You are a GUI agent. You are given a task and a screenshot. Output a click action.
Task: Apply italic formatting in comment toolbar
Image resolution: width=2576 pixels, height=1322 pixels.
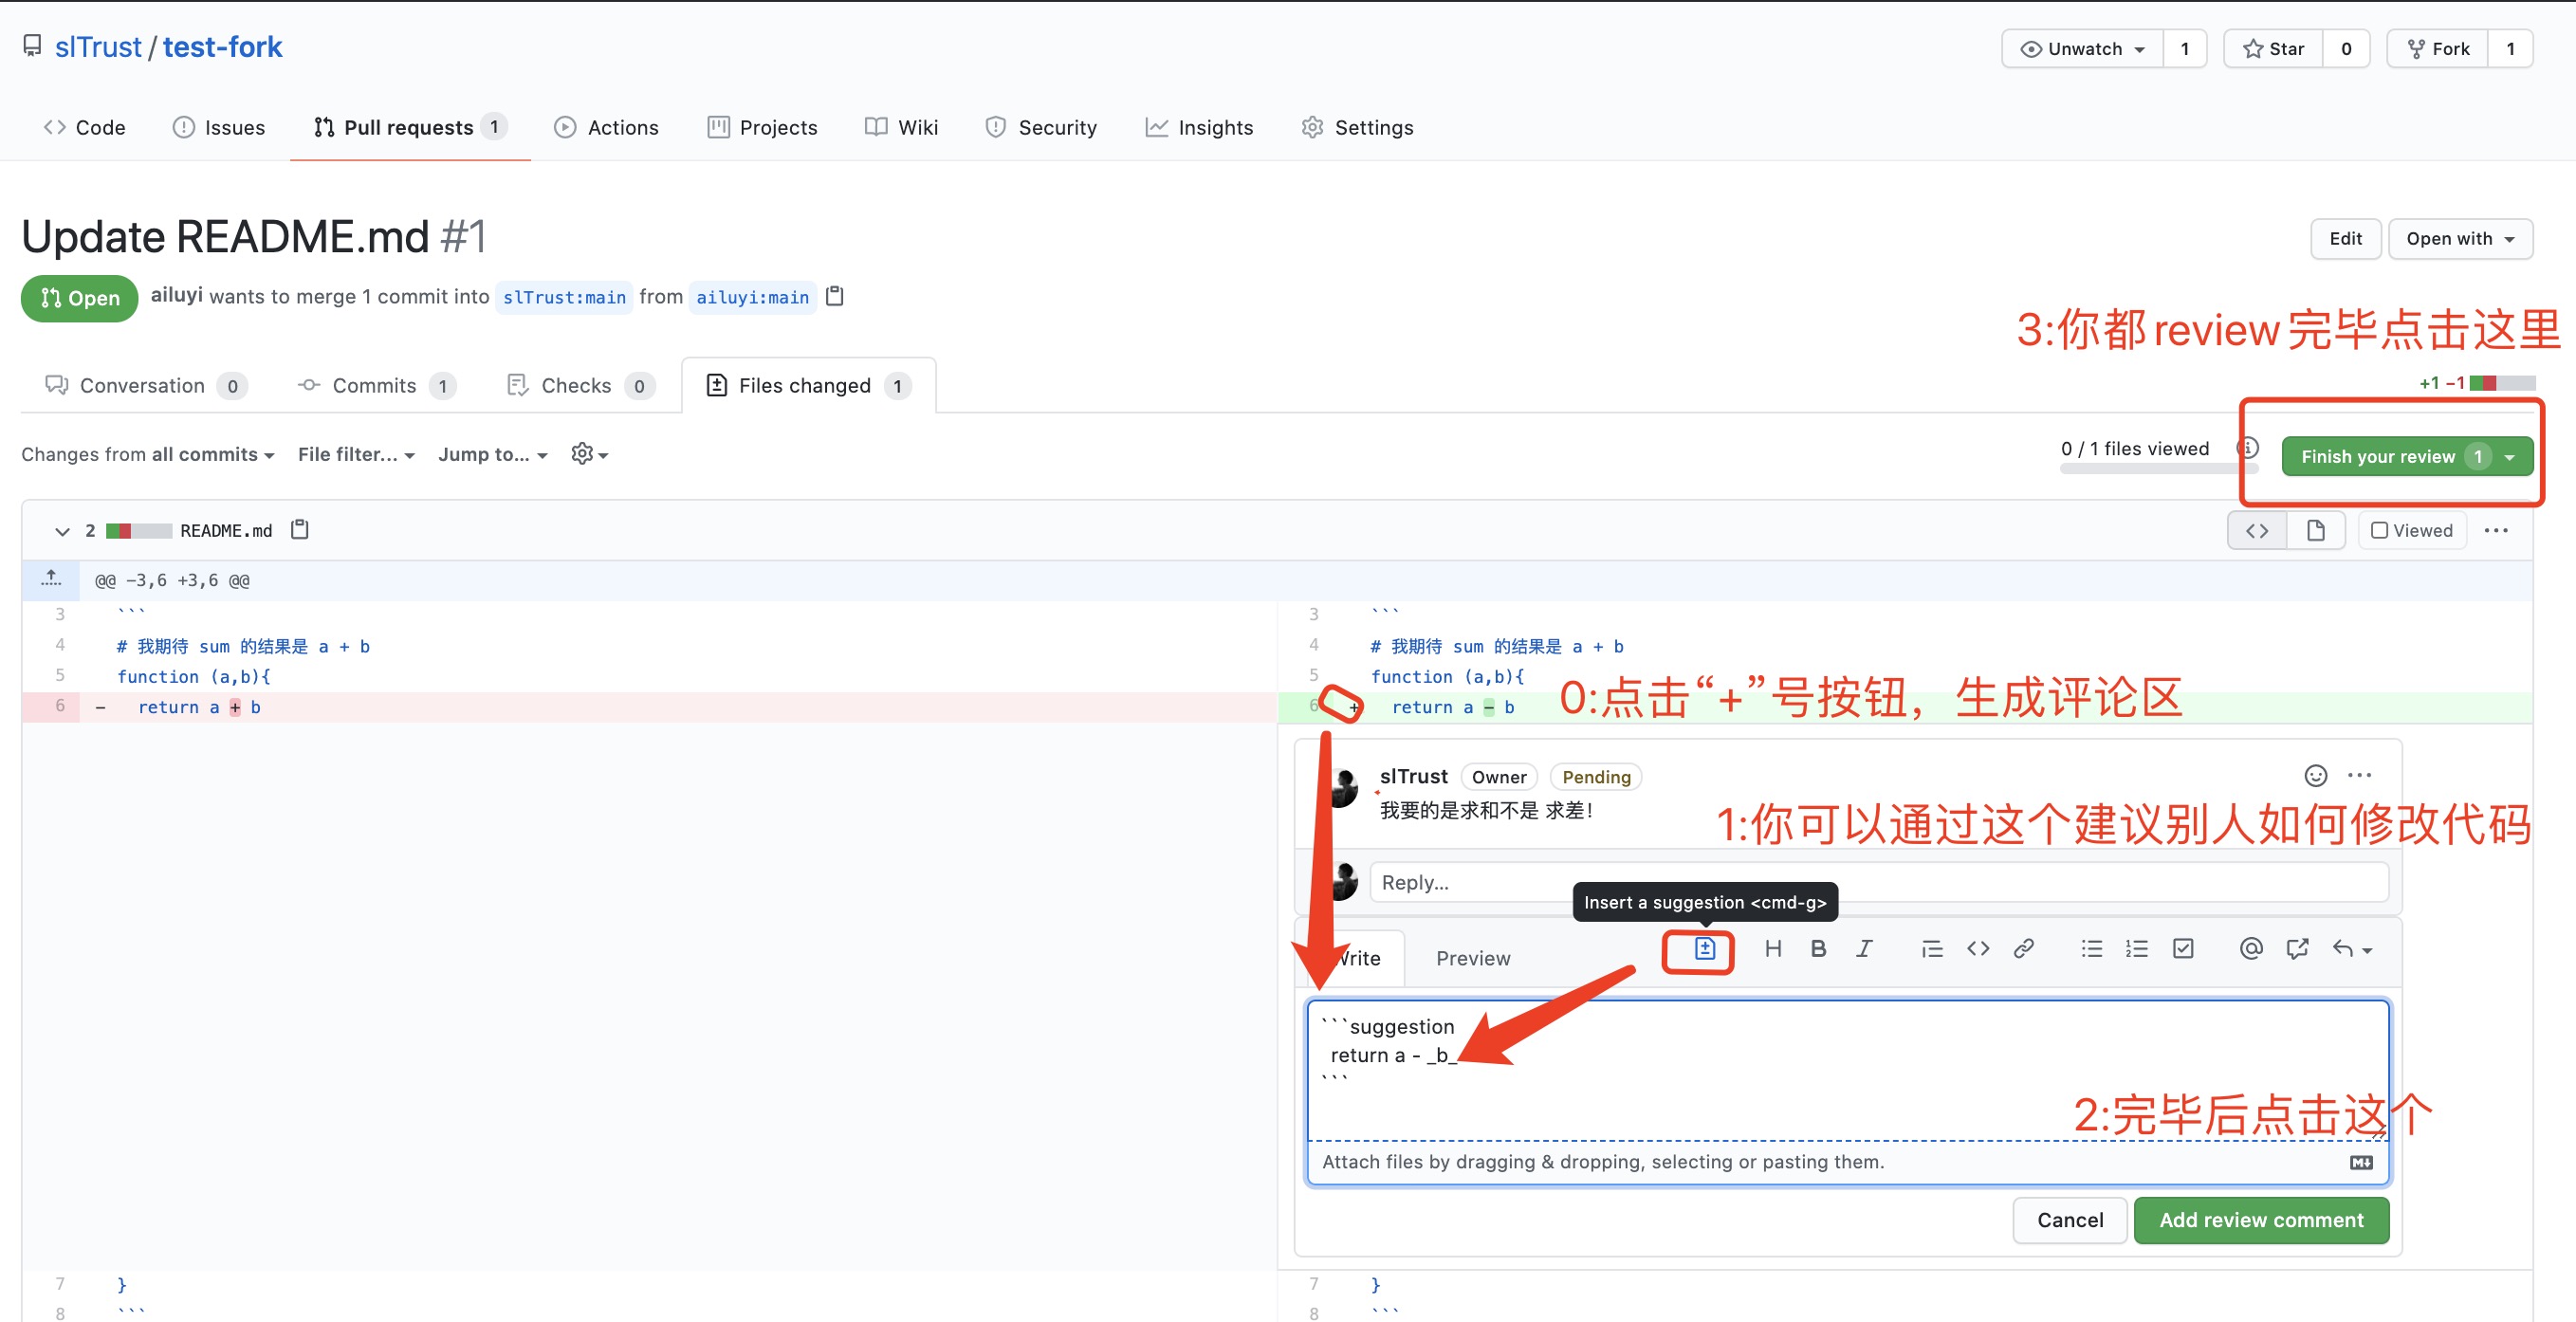[x=1864, y=949]
